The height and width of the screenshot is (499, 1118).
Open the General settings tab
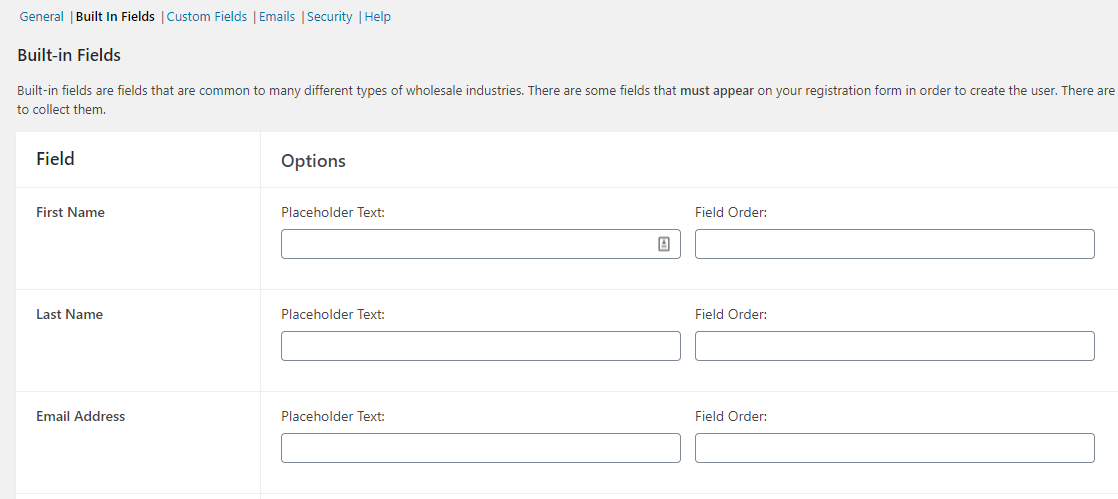point(41,17)
